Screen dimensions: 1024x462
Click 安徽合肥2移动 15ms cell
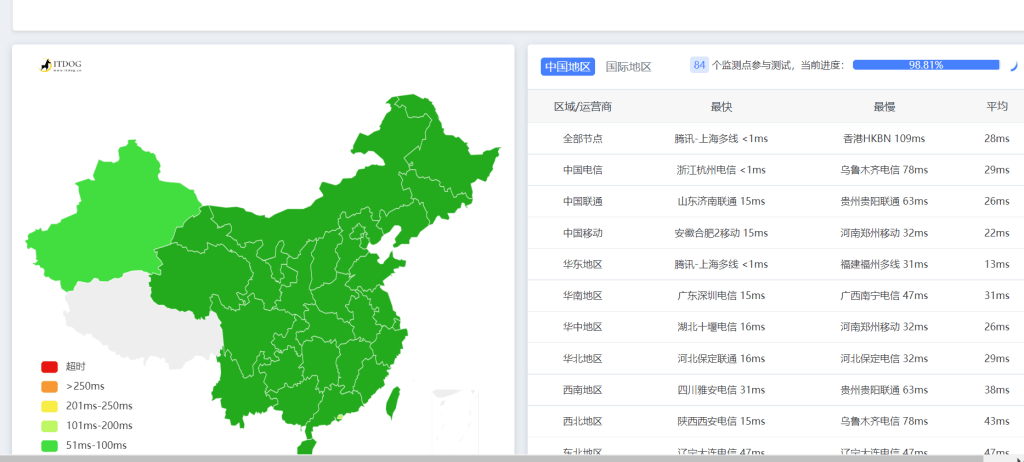click(x=721, y=233)
